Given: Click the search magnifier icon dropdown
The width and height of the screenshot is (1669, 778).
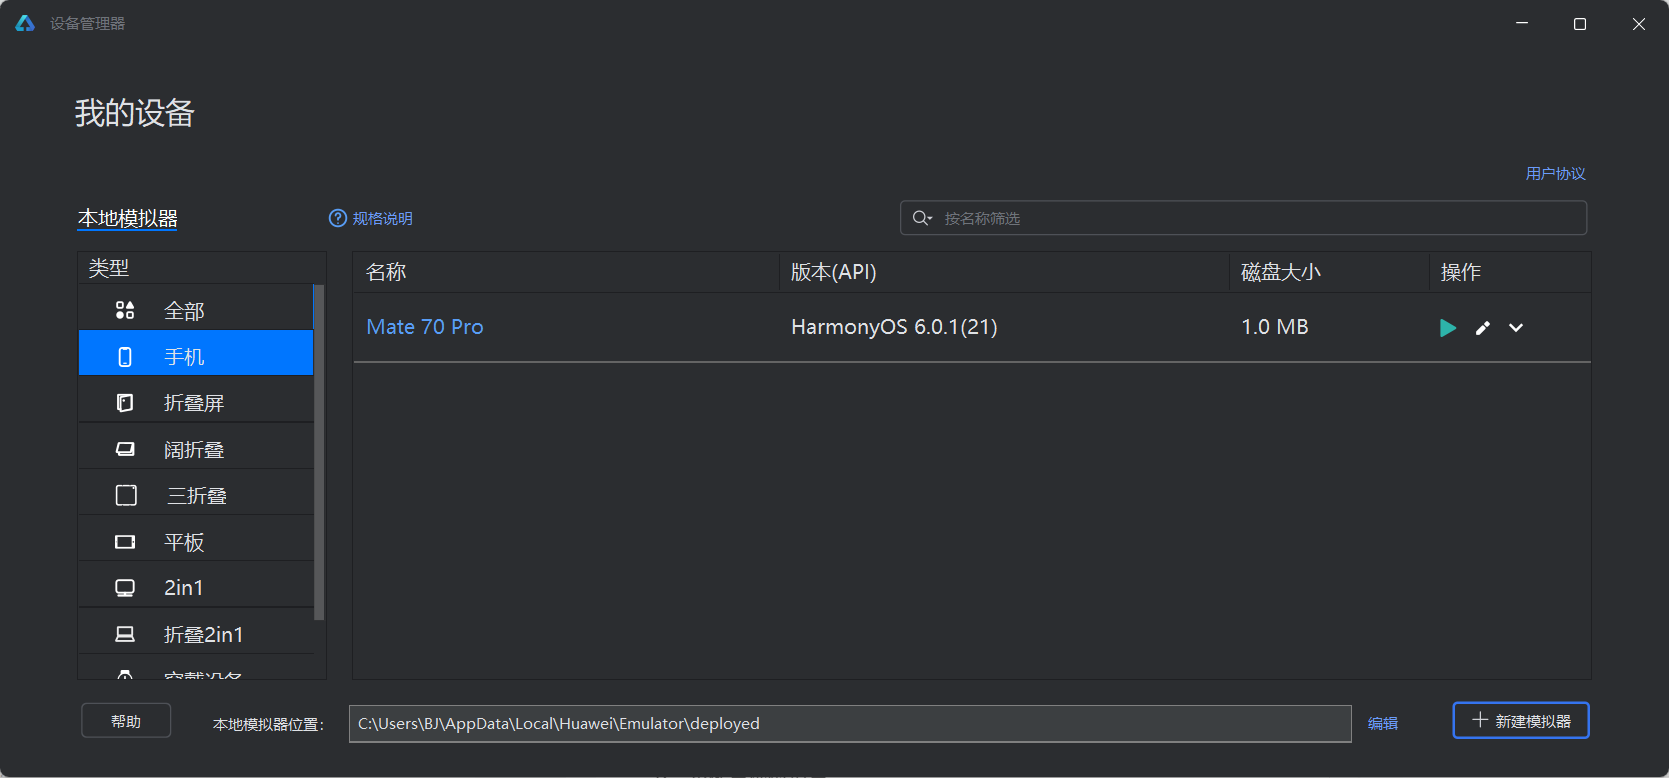Looking at the screenshot, I should 922,218.
